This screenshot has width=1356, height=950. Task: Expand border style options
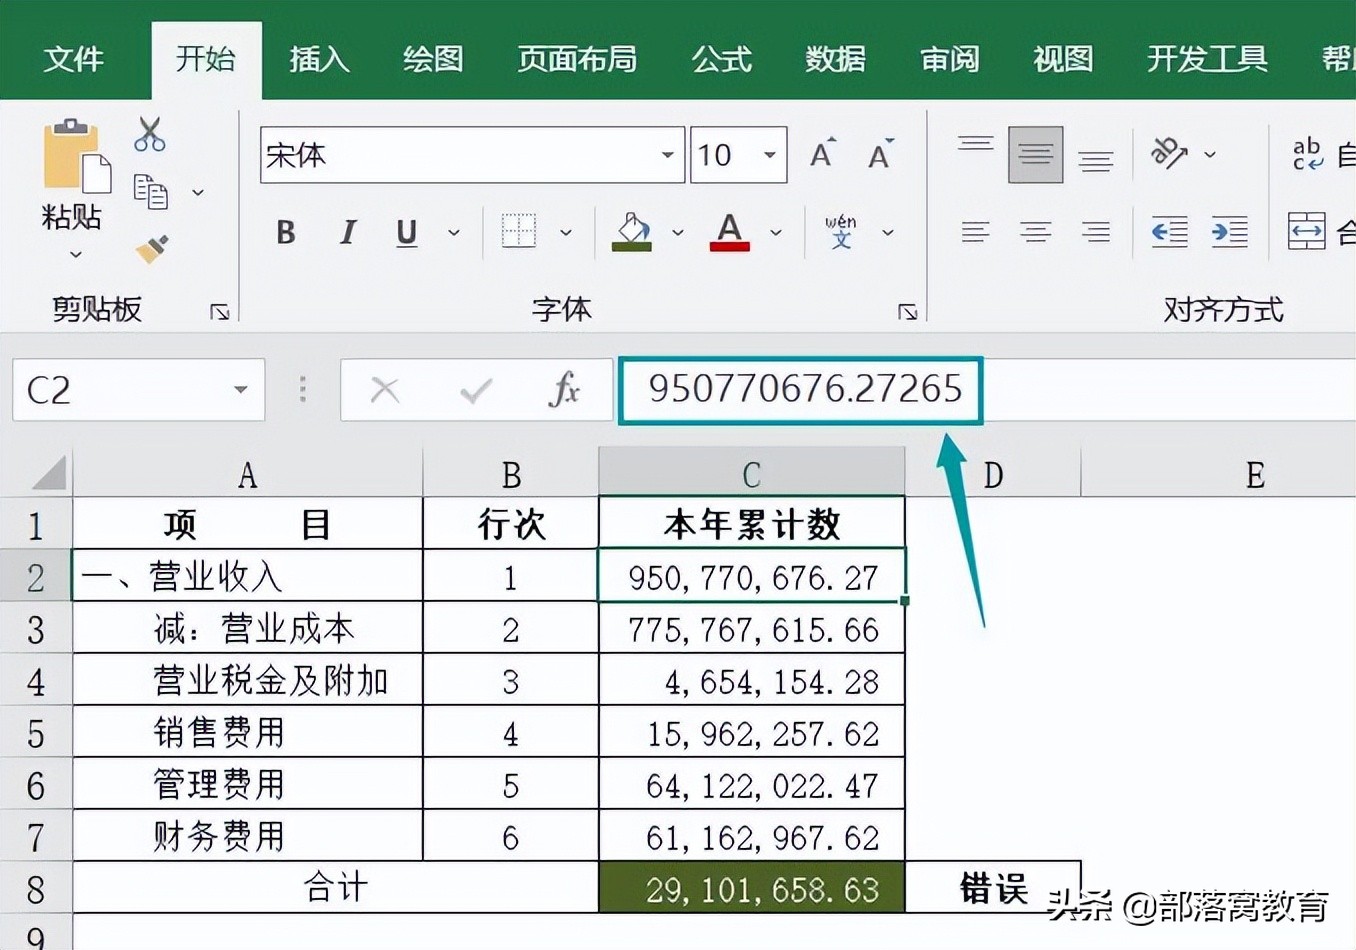coord(566,233)
